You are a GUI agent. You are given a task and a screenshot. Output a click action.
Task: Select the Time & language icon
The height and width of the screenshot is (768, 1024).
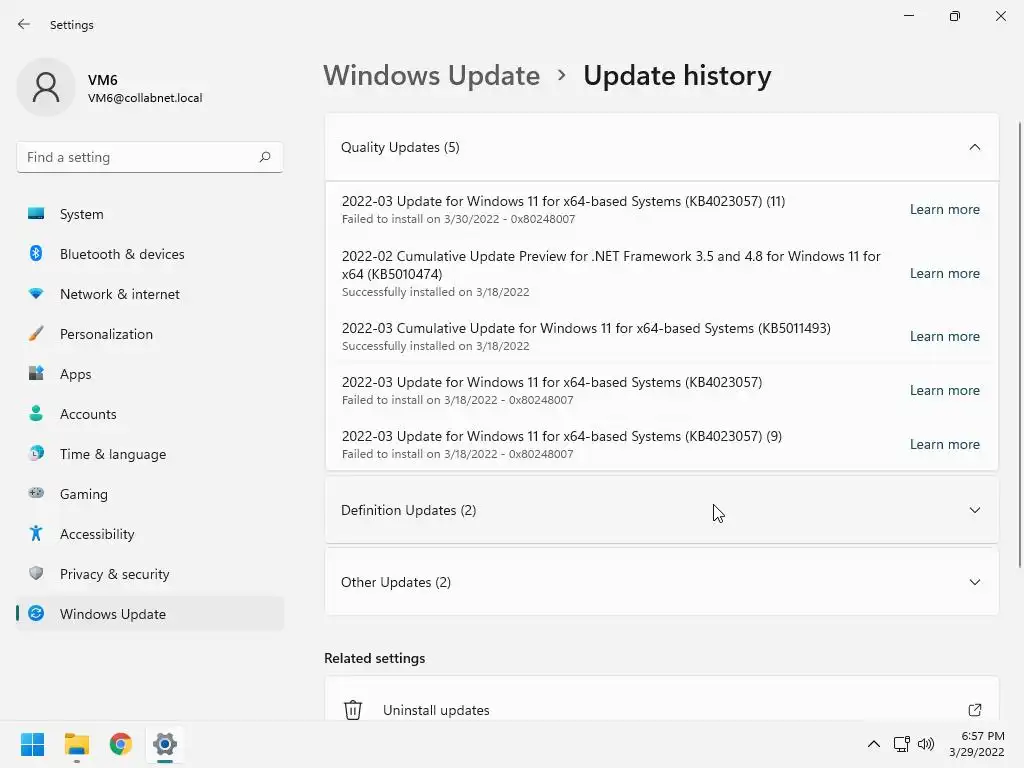click(x=36, y=453)
